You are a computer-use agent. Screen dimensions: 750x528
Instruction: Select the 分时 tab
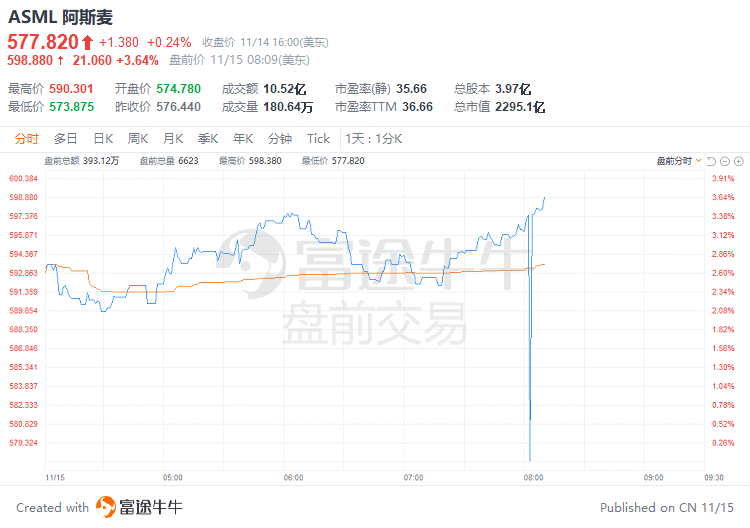coord(26,139)
